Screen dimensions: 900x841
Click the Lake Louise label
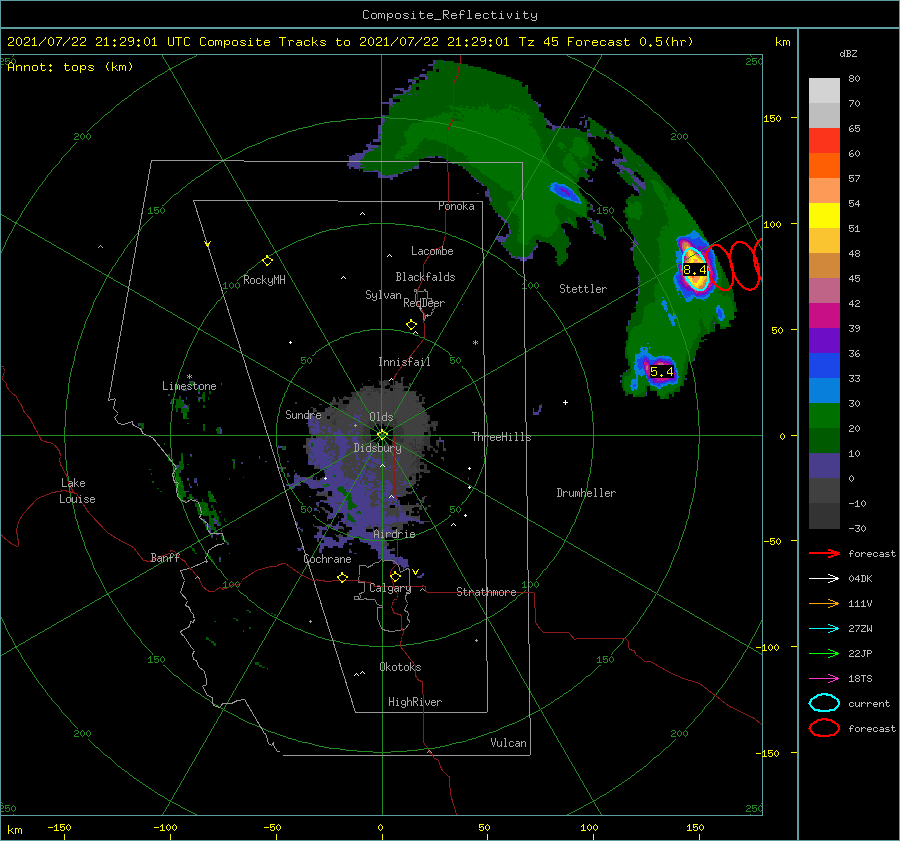77,491
